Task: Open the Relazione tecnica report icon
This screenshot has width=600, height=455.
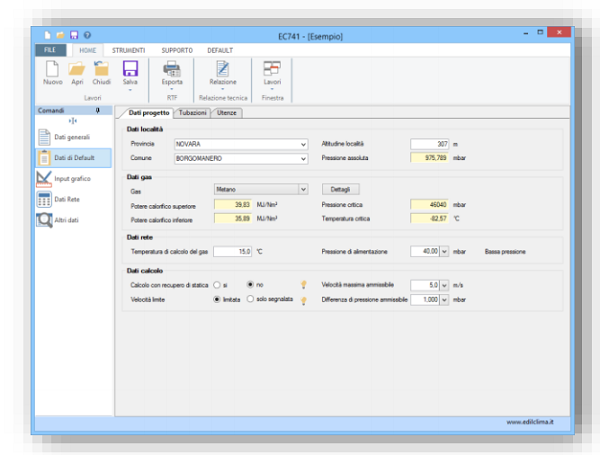Action: (223, 69)
